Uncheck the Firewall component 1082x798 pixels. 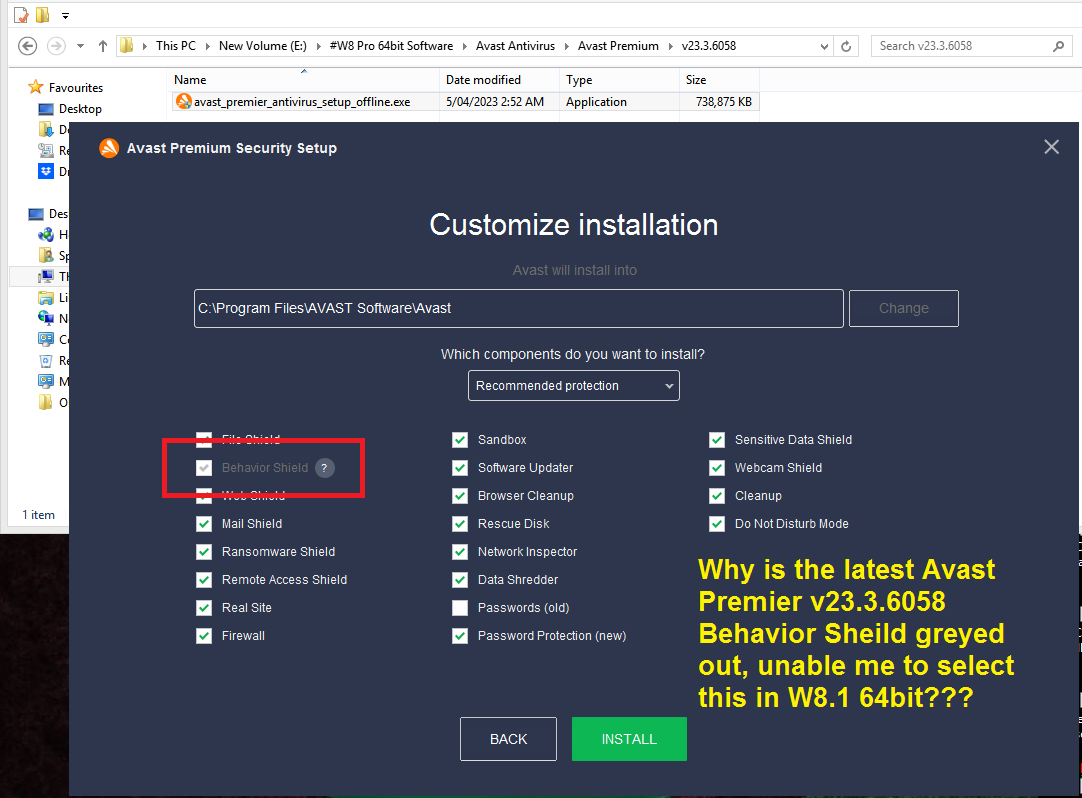[204, 636]
